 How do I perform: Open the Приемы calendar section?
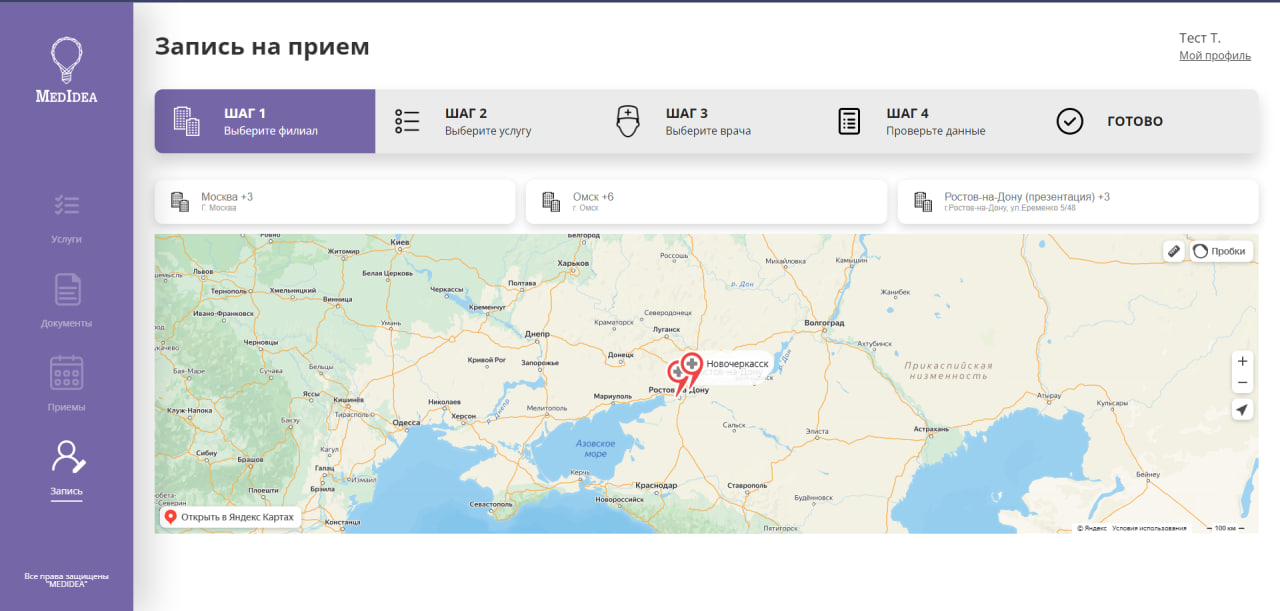click(x=66, y=384)
